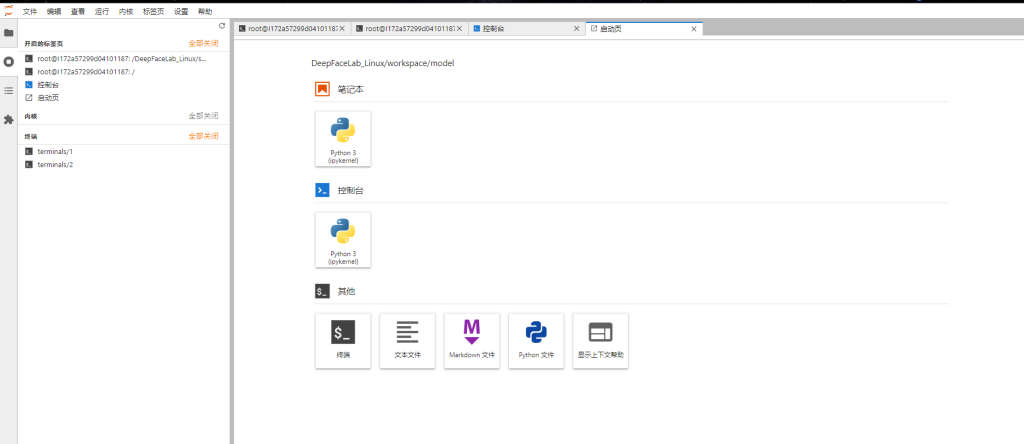Create a new Python 文件 from launcher

point(536,341)
